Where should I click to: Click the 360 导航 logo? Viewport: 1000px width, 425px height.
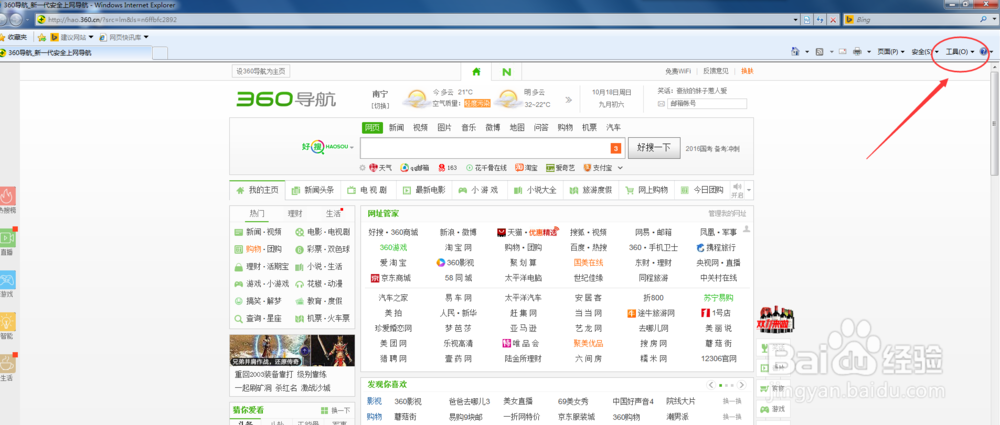pos(286,99)
